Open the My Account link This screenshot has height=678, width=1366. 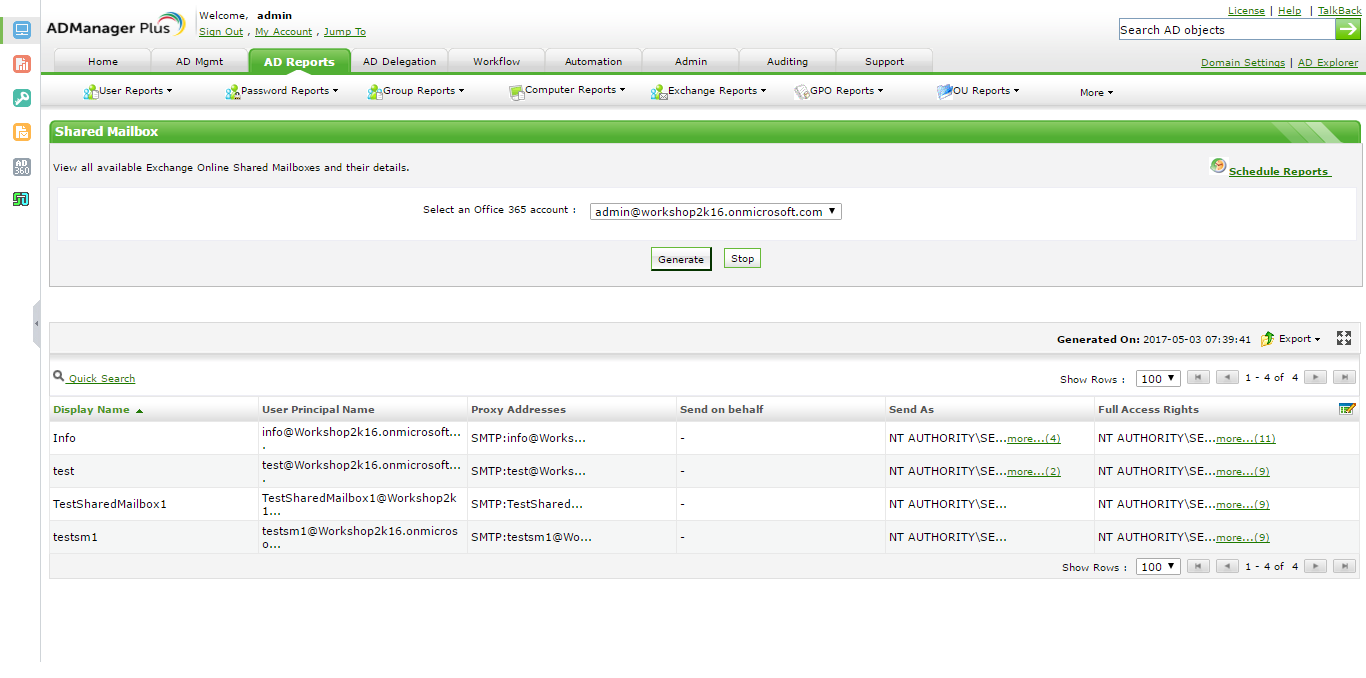(x=284, y=32)
